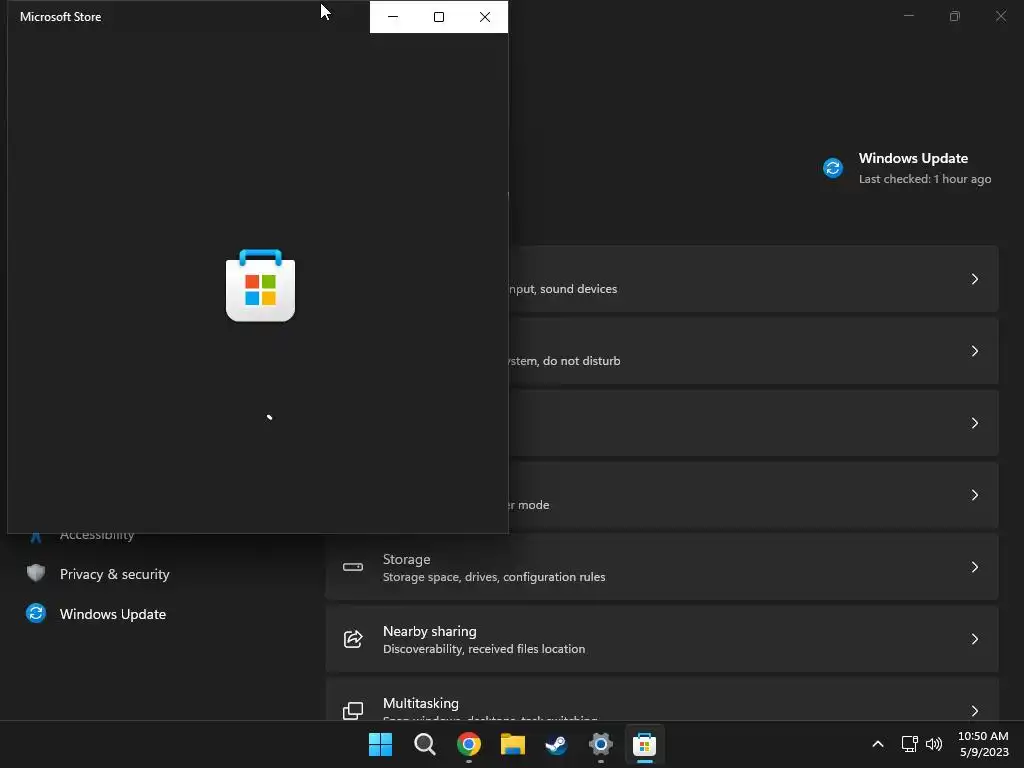Screen dimensions: 1024x768
Task: Click the Storage row chevron arrow
Action: pyautogui.click(x=974, y=567)
